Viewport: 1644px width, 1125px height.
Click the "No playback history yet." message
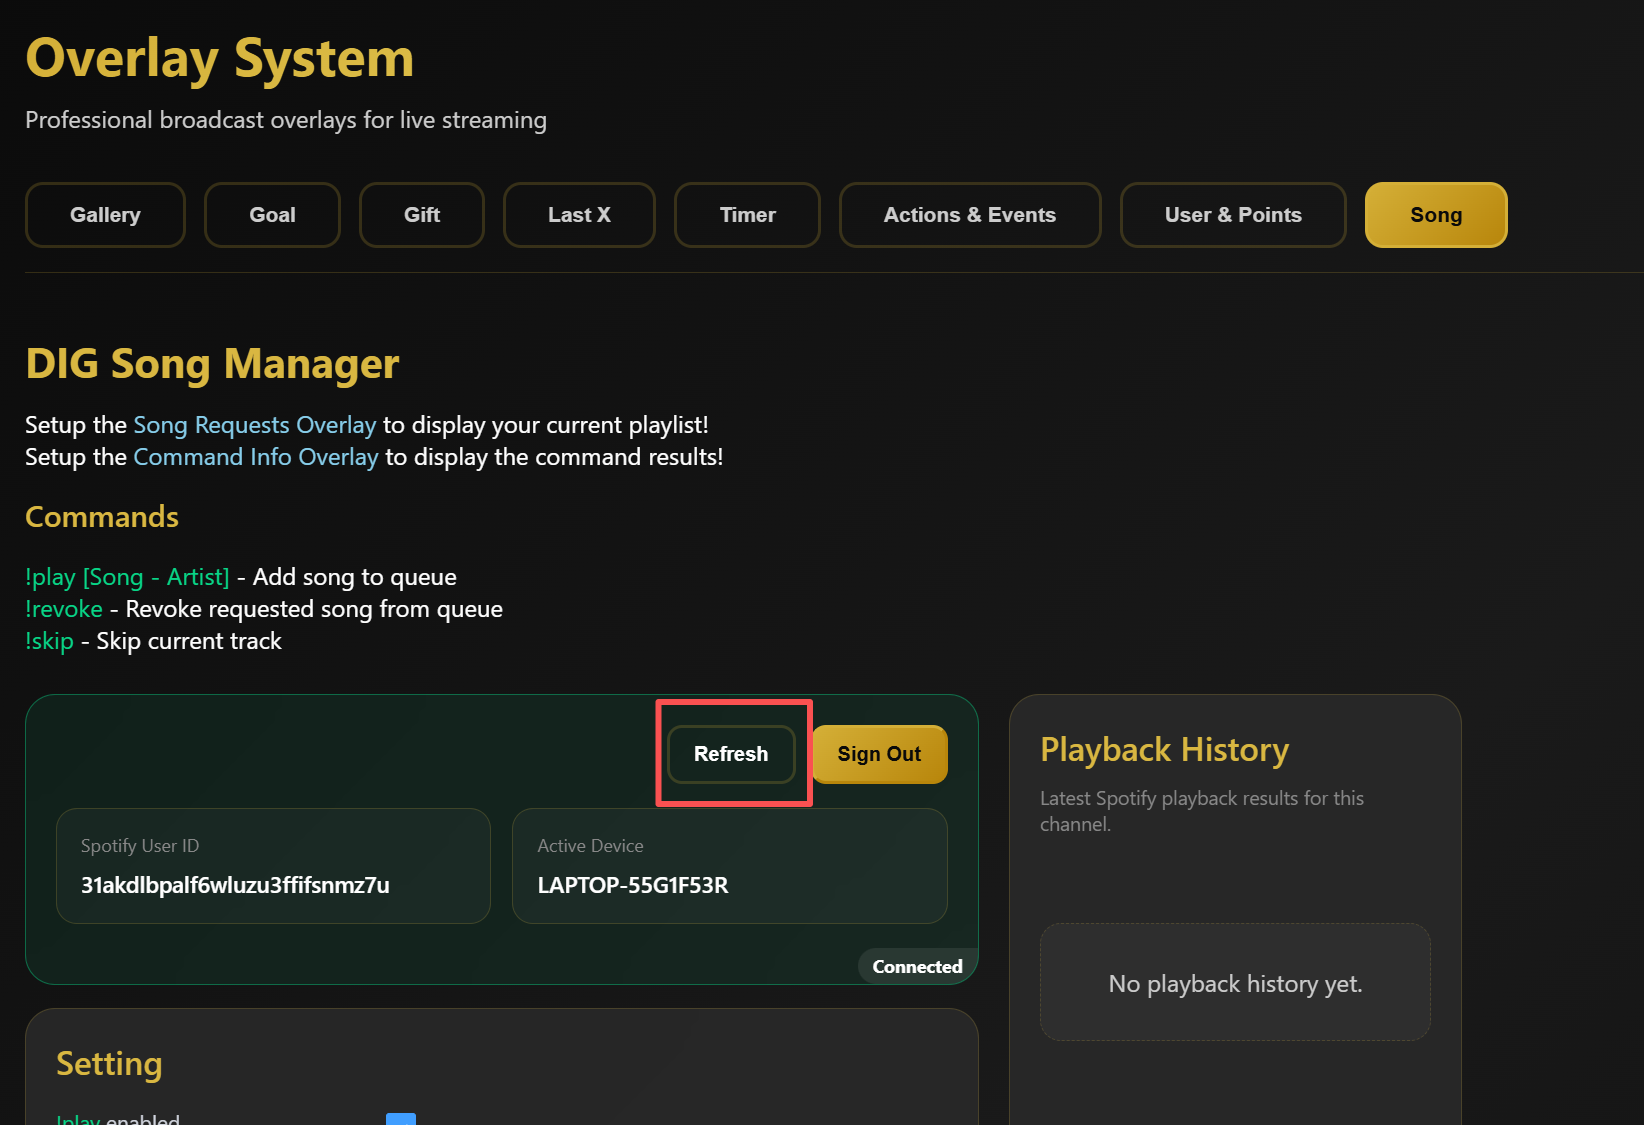coord(1235,984)
